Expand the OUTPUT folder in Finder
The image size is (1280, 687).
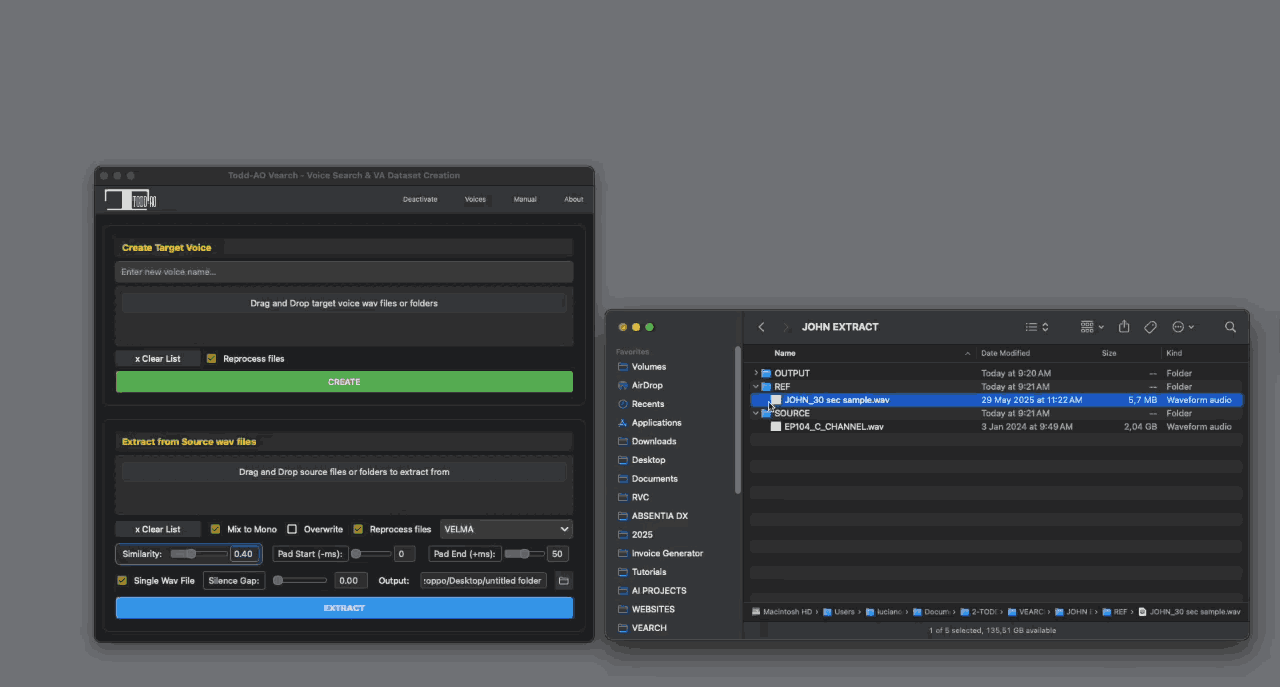pyautogui.click(x=755, y=372)
